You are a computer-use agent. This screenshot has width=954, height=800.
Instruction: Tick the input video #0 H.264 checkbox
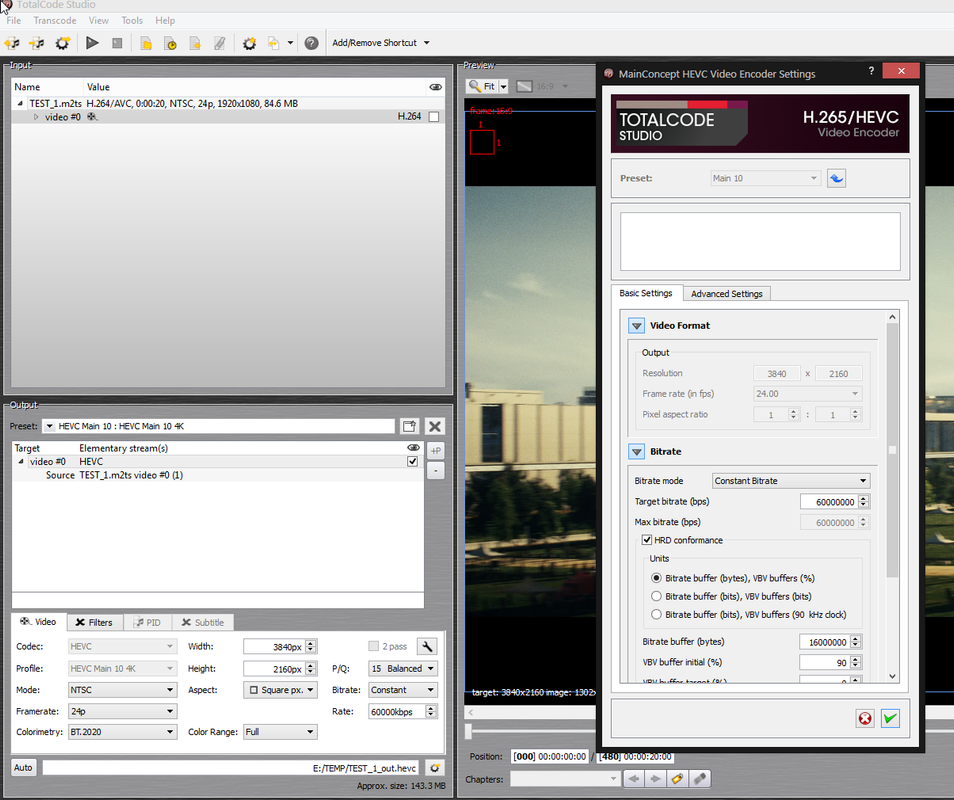[x=434, y=117]
